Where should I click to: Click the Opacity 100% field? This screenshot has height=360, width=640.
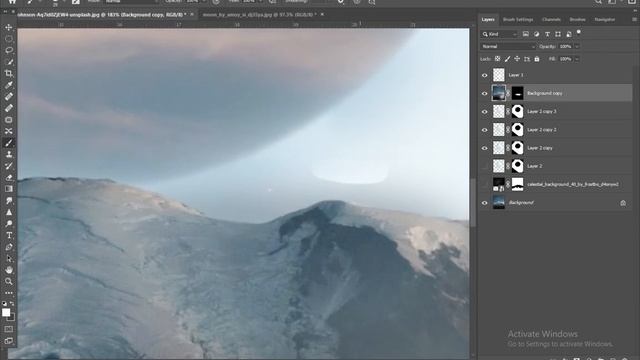point(566,47)
